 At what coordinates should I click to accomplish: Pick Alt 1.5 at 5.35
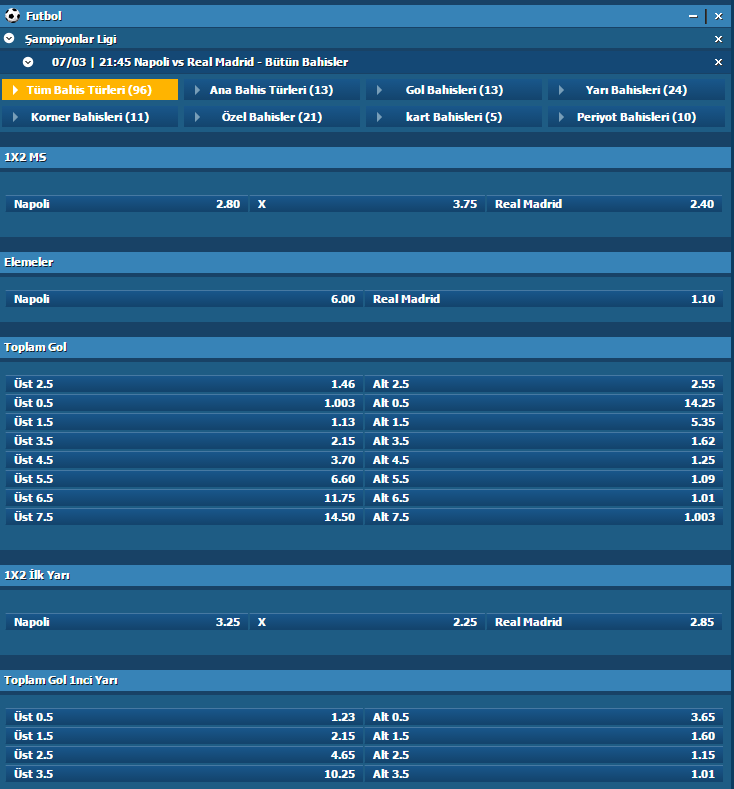coord(543,422)
